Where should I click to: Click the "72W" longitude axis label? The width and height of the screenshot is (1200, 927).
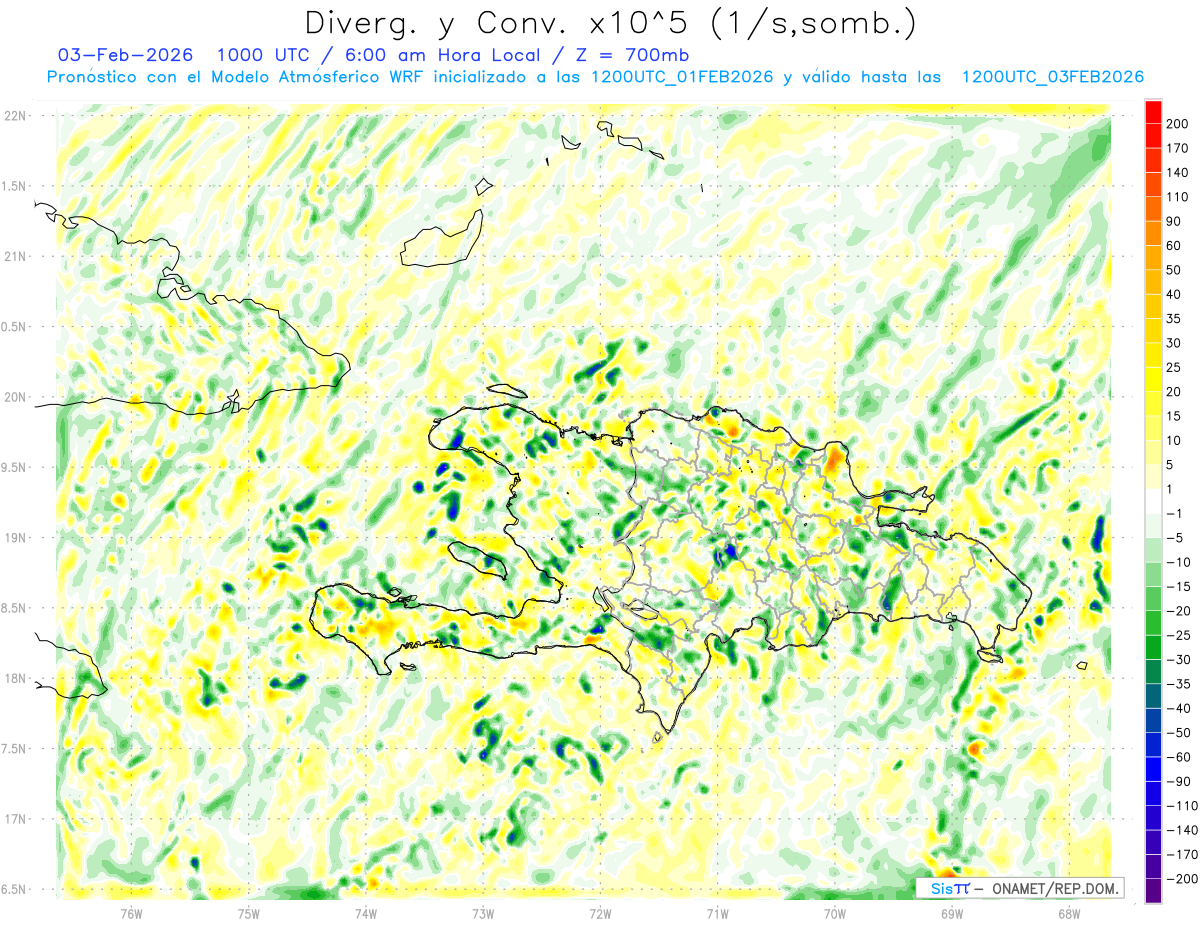pyautogui.click(x=600, y=913)
